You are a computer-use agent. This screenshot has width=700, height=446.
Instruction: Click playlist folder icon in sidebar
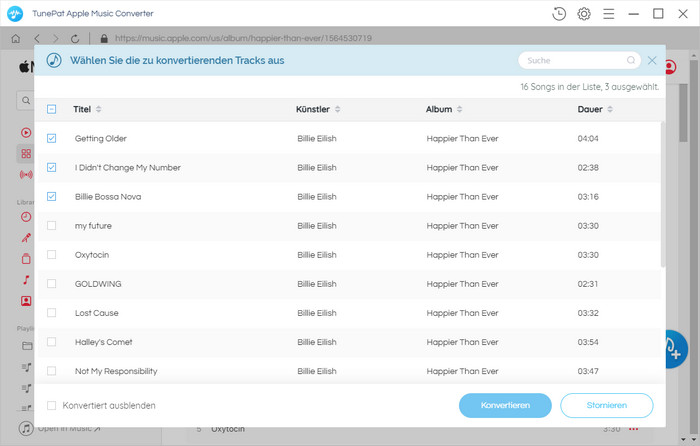click(x=27, y=346)
